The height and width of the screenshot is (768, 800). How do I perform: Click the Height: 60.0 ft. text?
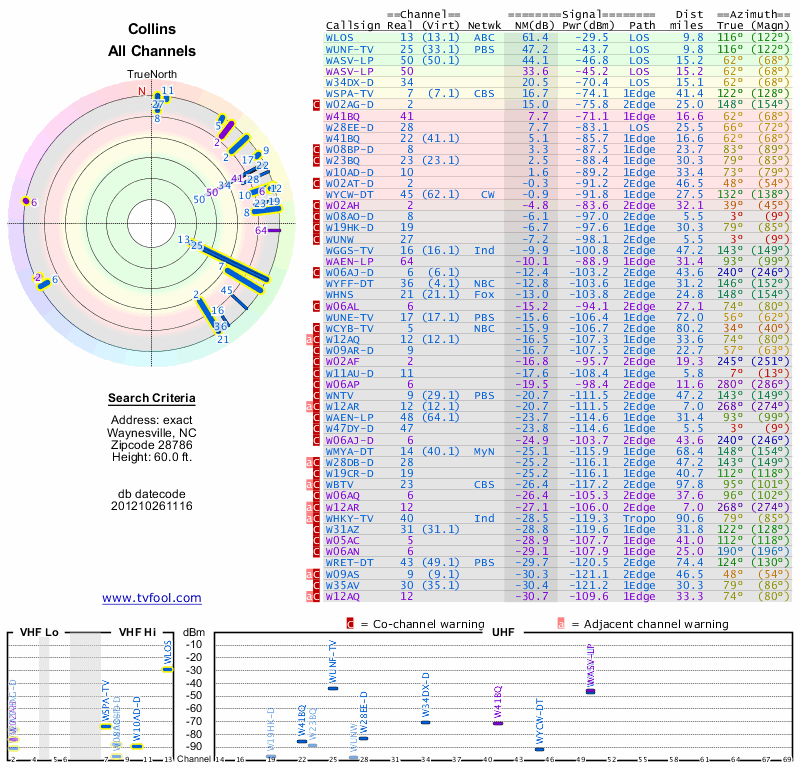tap(152, 457)
